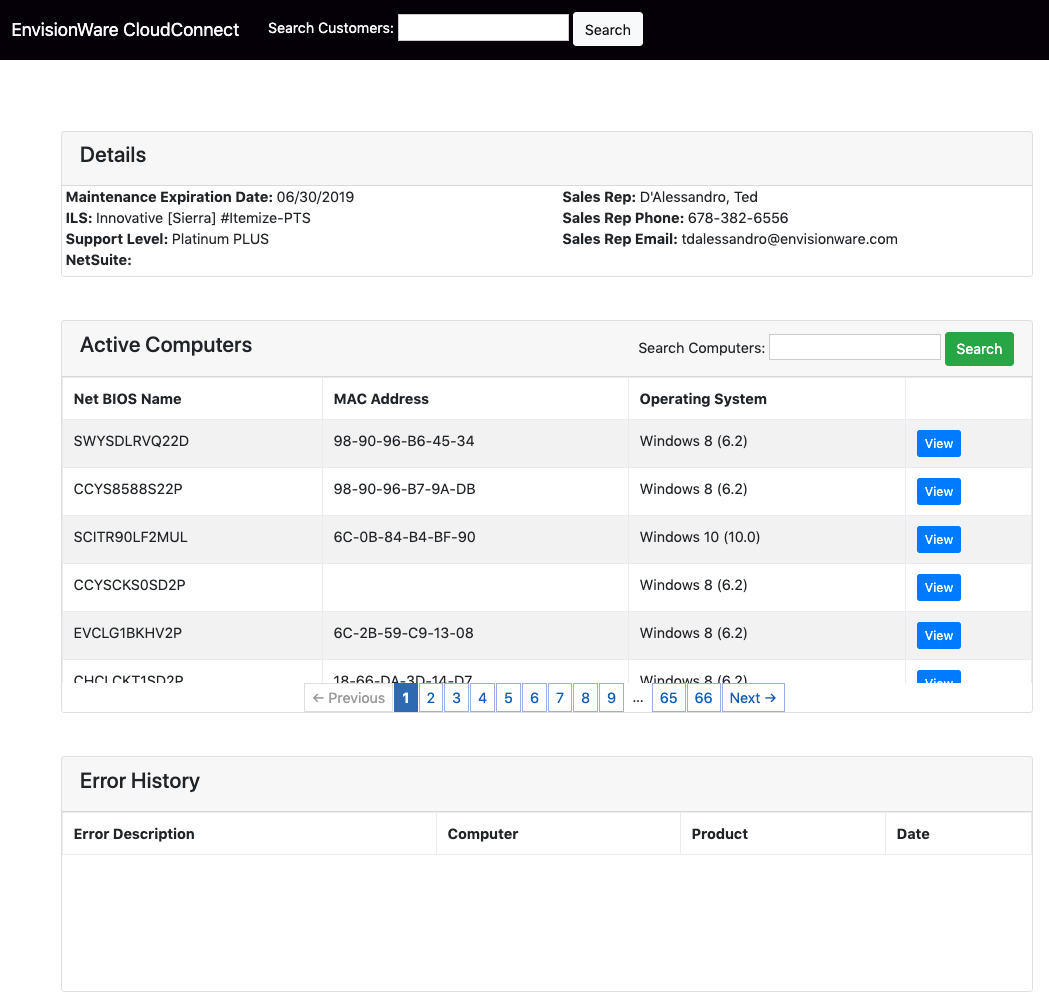Click View for SCITR90LF2MUL row
1049x1002 pixels.
tap(938, 540)
